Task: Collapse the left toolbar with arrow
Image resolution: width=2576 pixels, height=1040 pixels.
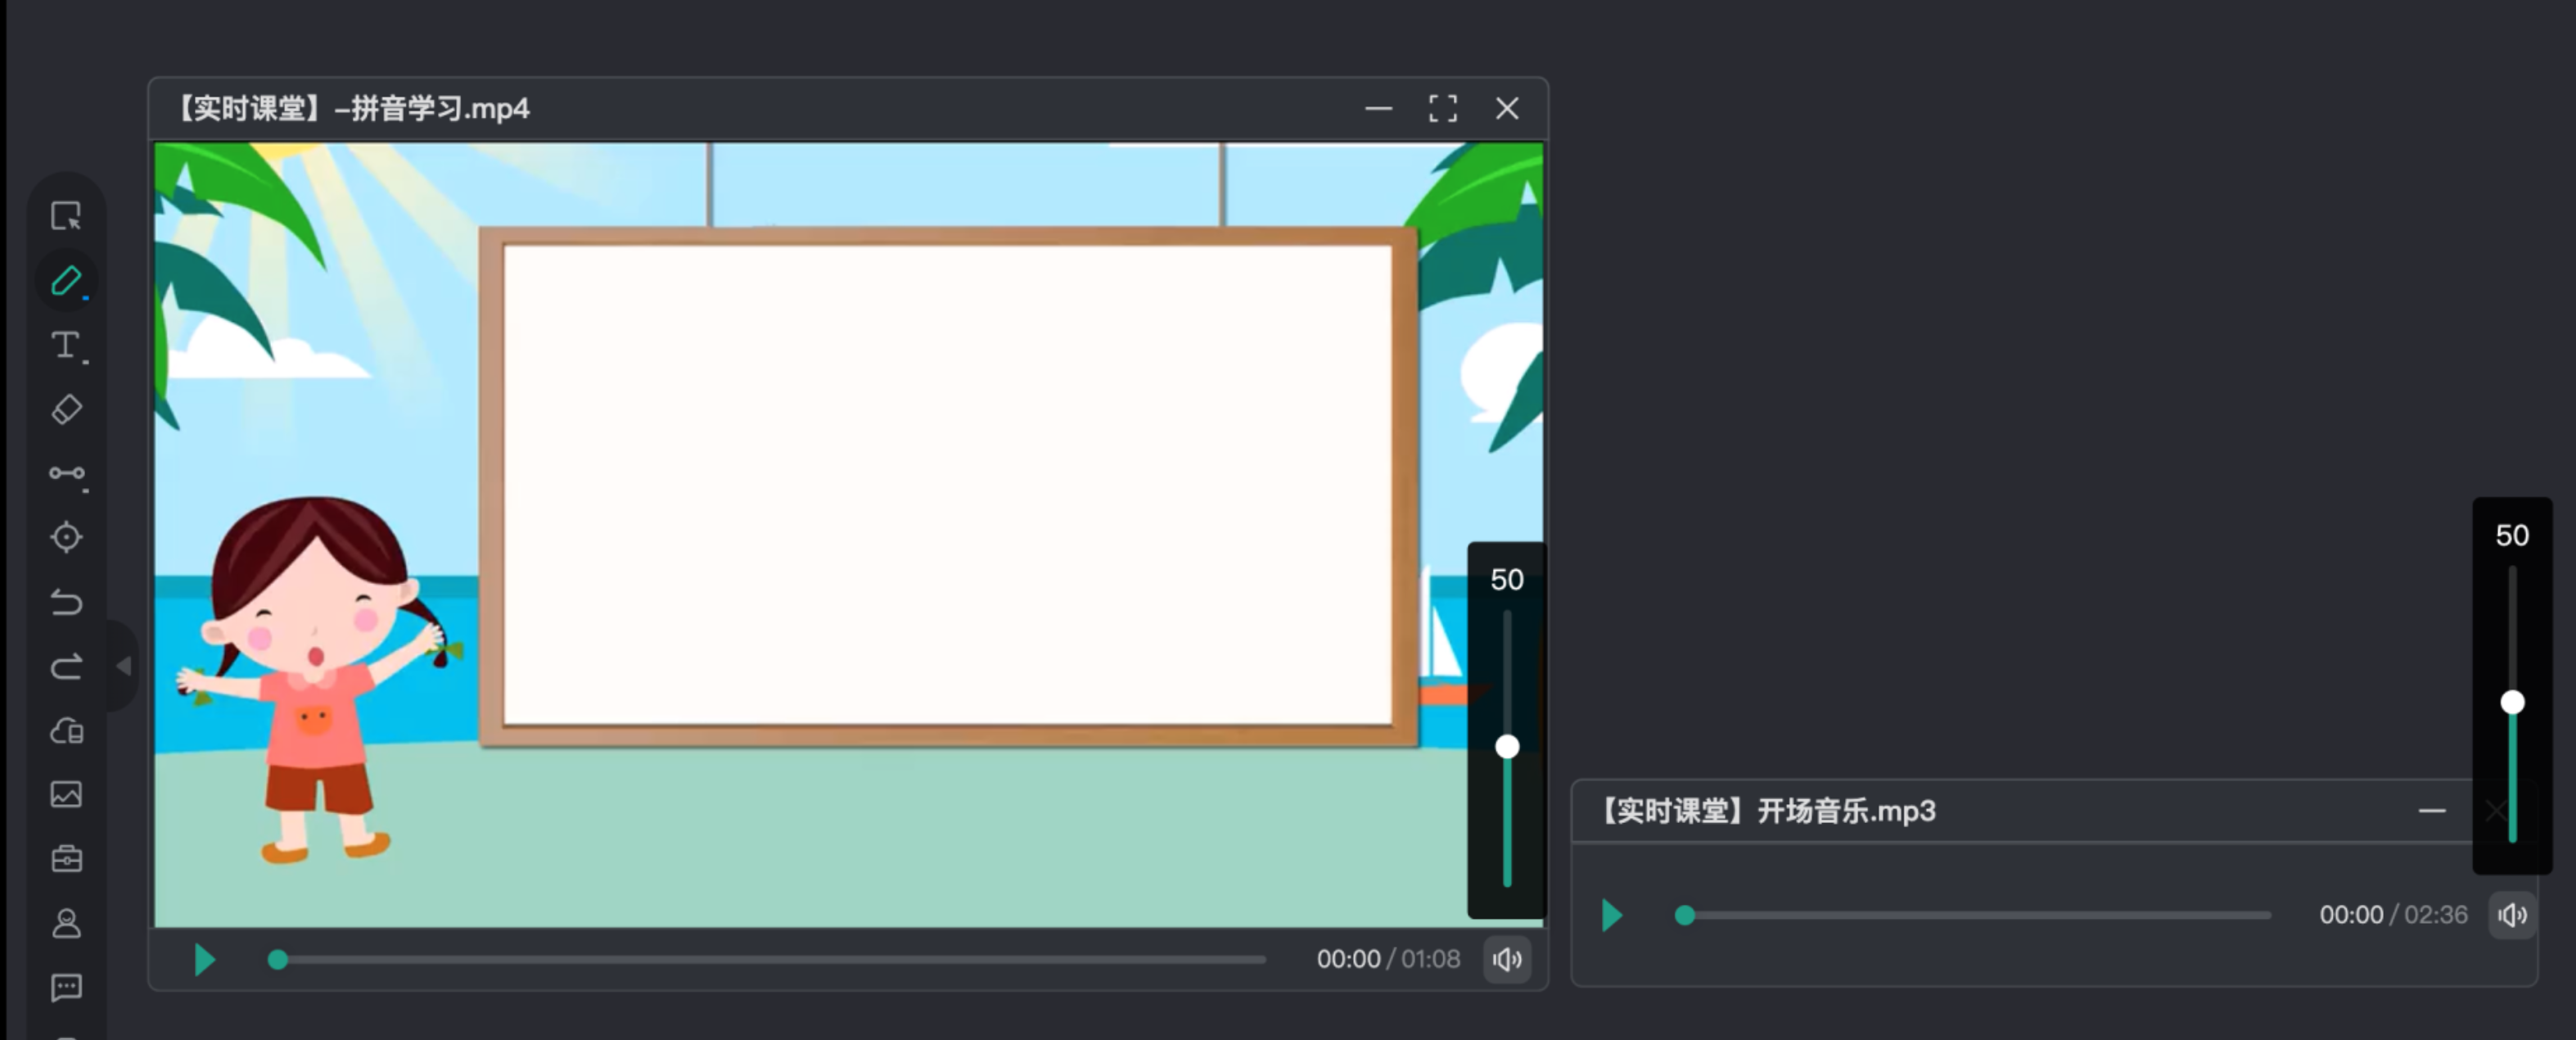Action: [x=124, y=666]
